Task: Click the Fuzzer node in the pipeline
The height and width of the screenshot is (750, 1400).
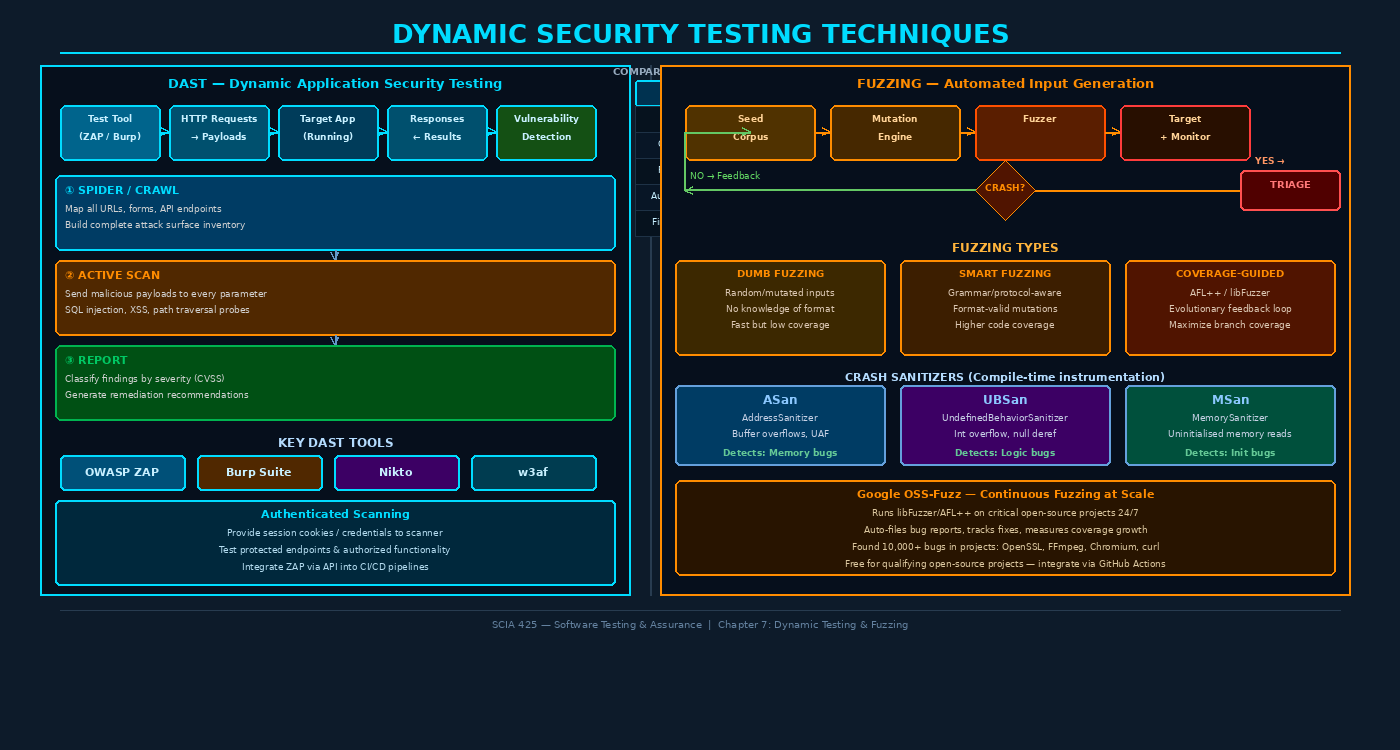Action: coord(1040,131)
